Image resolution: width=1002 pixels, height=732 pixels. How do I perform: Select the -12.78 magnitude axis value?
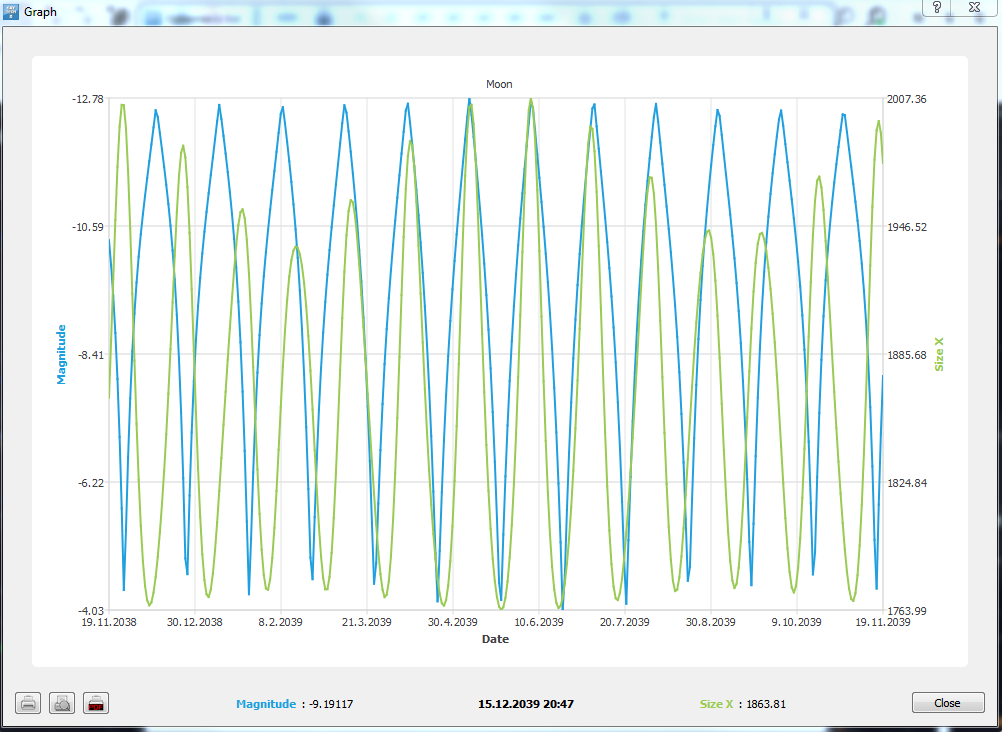pos(88,99)
